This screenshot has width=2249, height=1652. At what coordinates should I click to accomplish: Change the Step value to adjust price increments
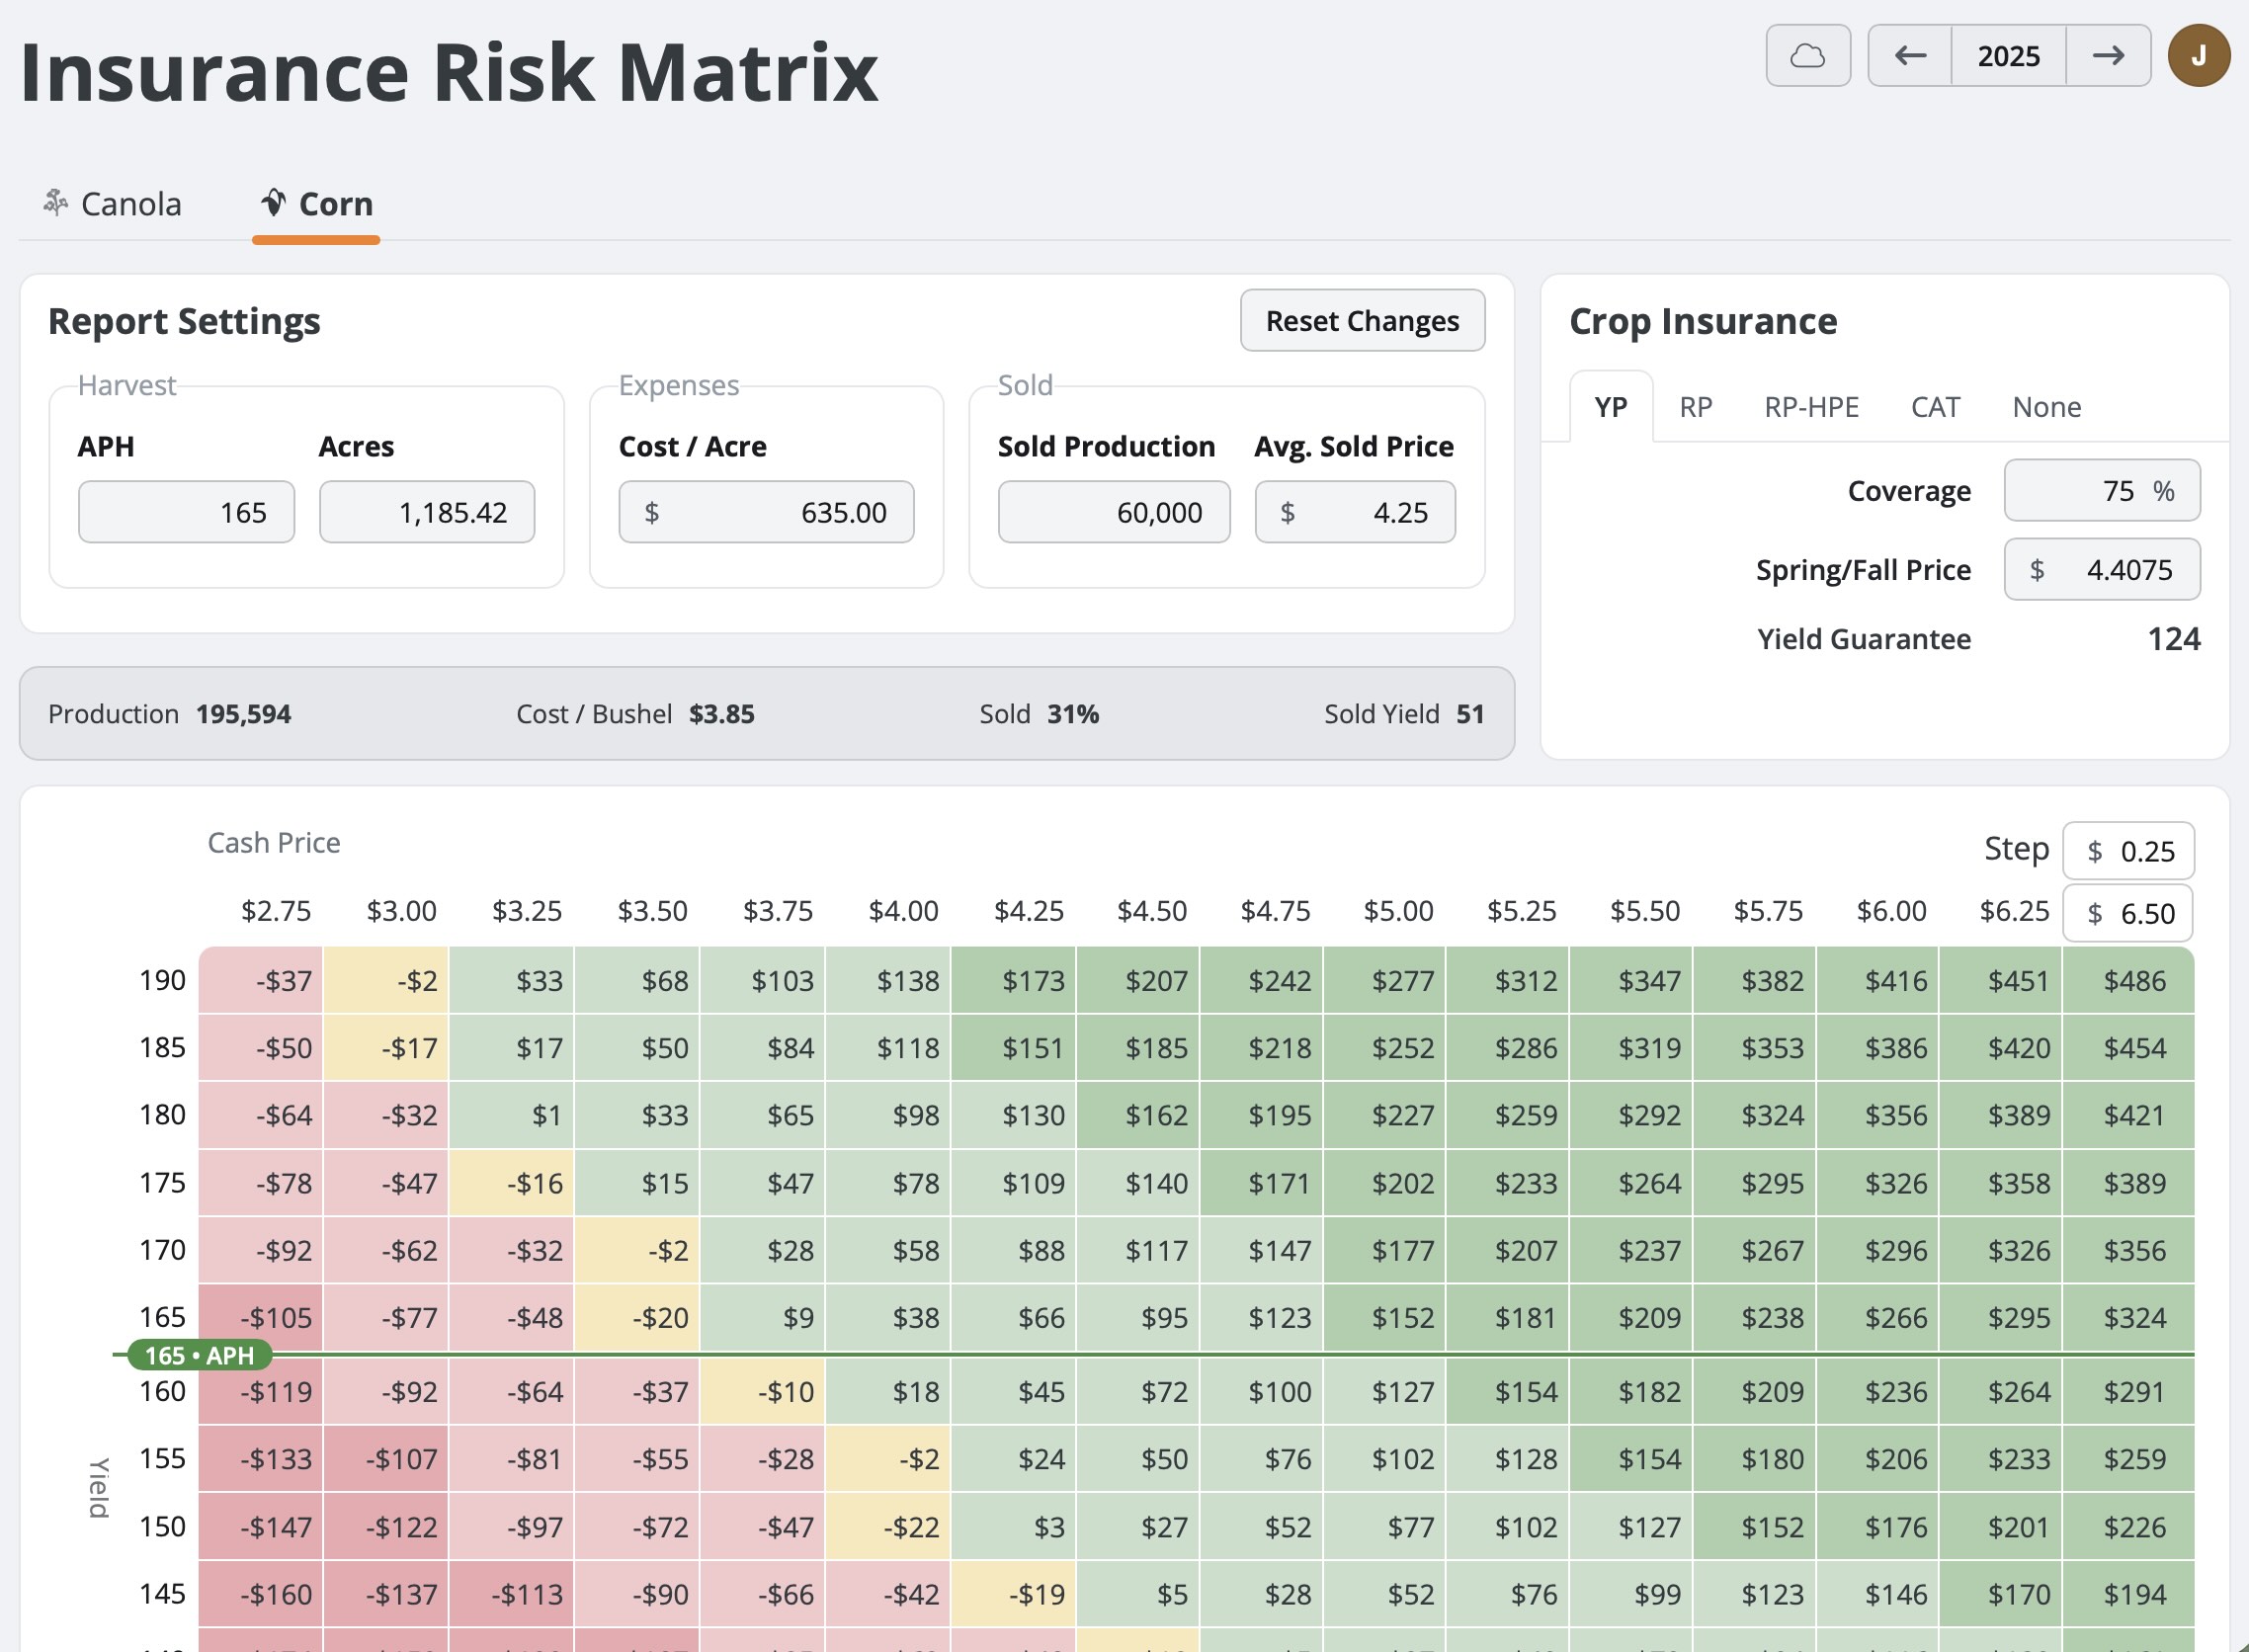click(2128, 851)
